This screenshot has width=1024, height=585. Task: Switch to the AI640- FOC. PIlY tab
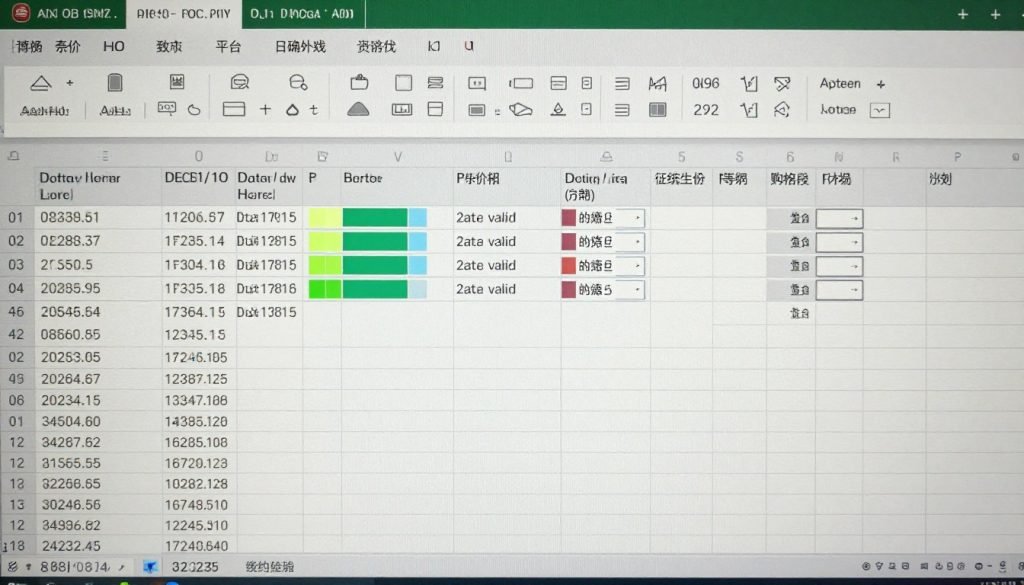tap(182, 14)
